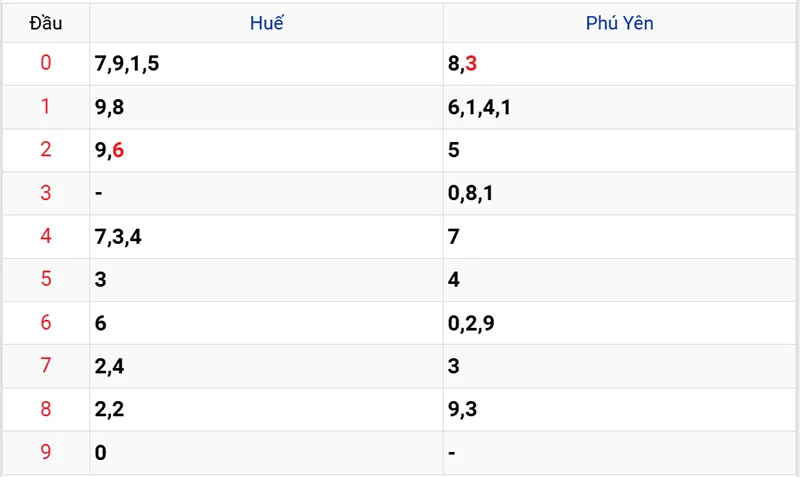Click the Huế cell showing 9,8
The height and width of the screenshot is (477, 800).
coord(109,107)
